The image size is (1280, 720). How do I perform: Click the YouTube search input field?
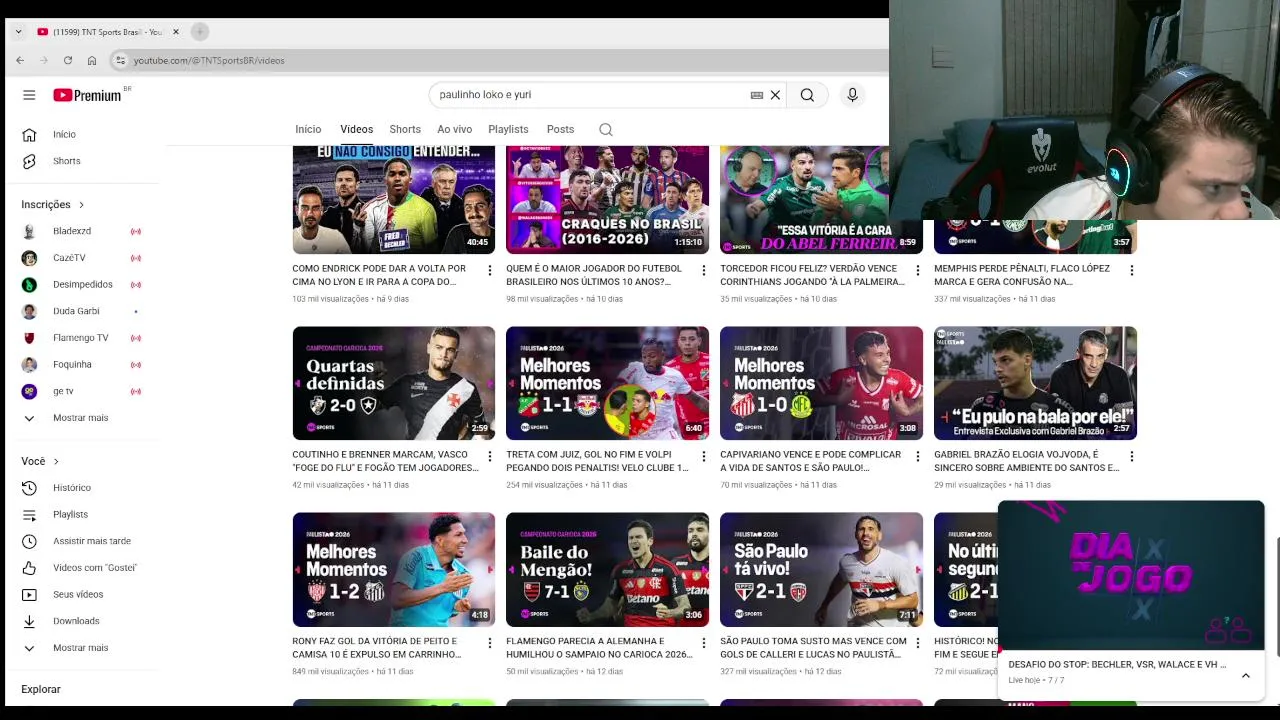coord(590,95)
